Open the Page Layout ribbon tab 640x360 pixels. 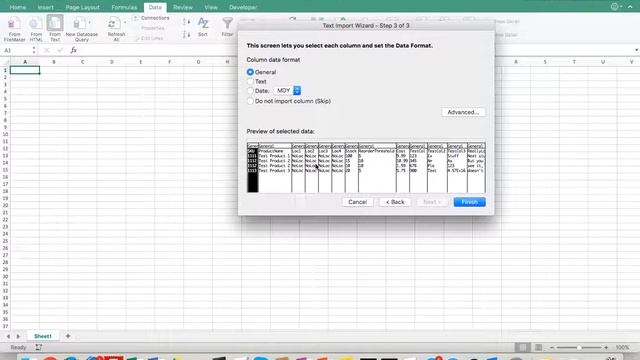pyautogui.click(x=82, y=7)
